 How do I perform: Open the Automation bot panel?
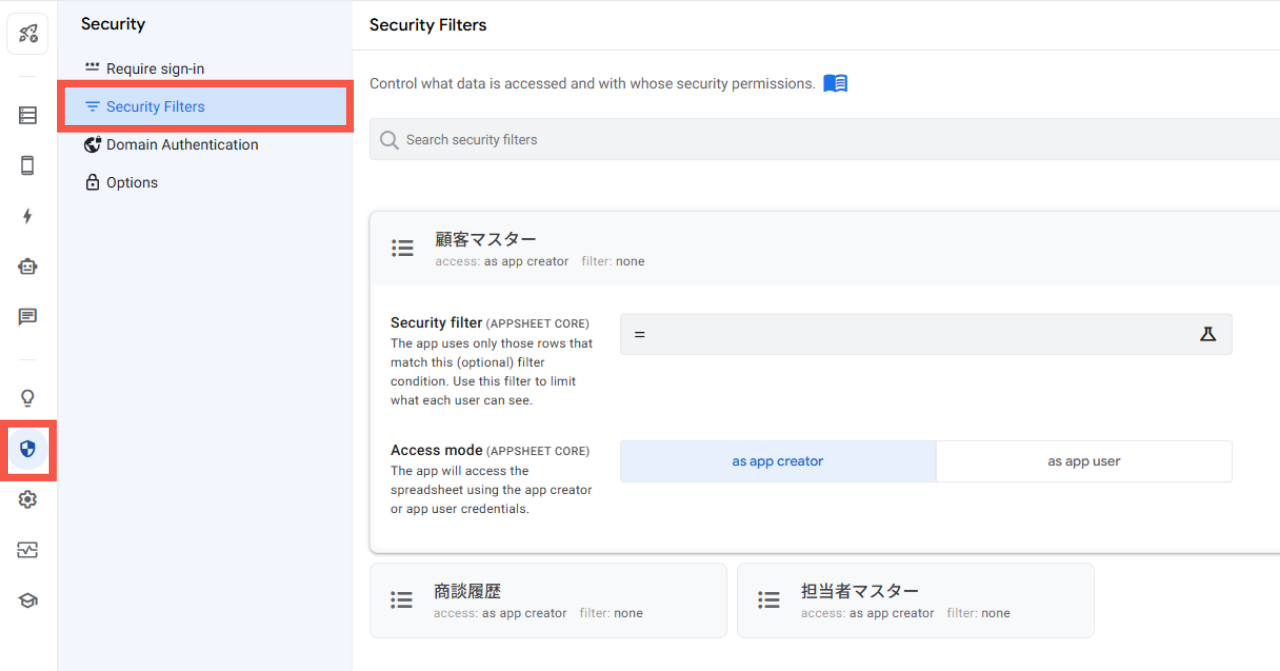27,266
